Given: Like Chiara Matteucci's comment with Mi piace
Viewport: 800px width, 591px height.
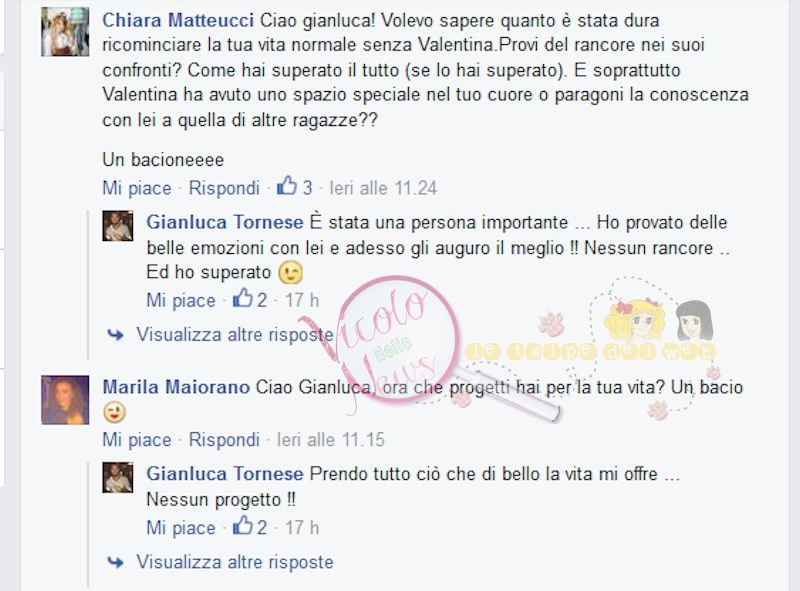Looking at the screenshot, I should [x=137, y=188].
